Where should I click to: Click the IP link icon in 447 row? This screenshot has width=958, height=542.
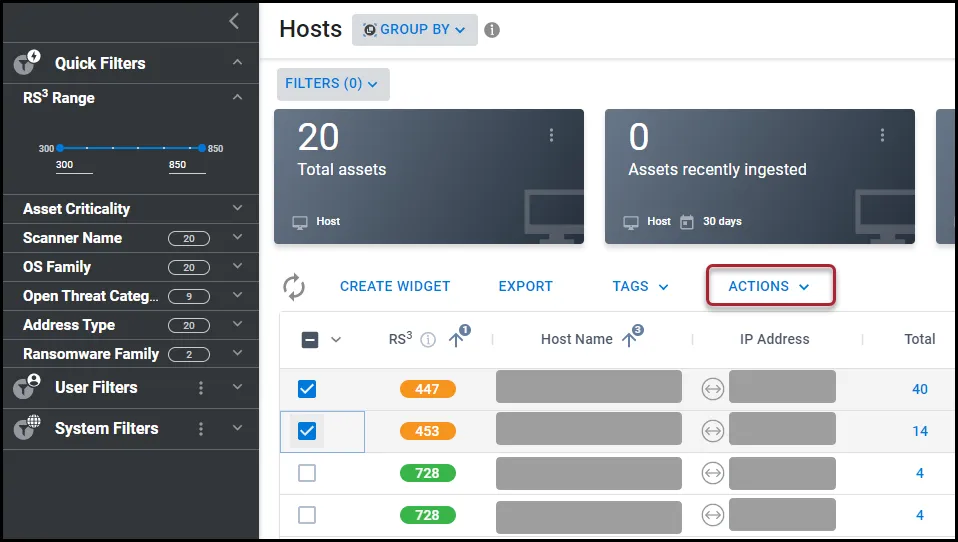712,389
